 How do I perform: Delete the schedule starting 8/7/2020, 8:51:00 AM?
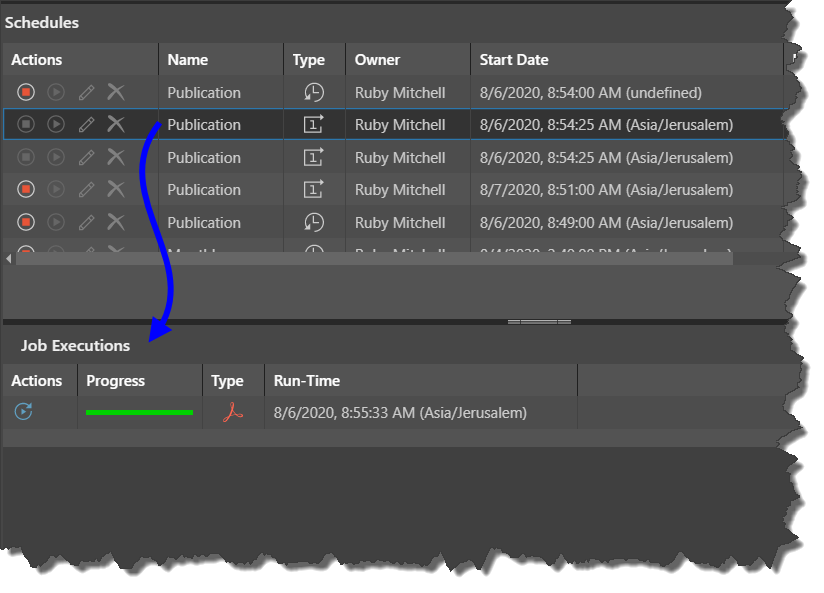coord(116,189)
